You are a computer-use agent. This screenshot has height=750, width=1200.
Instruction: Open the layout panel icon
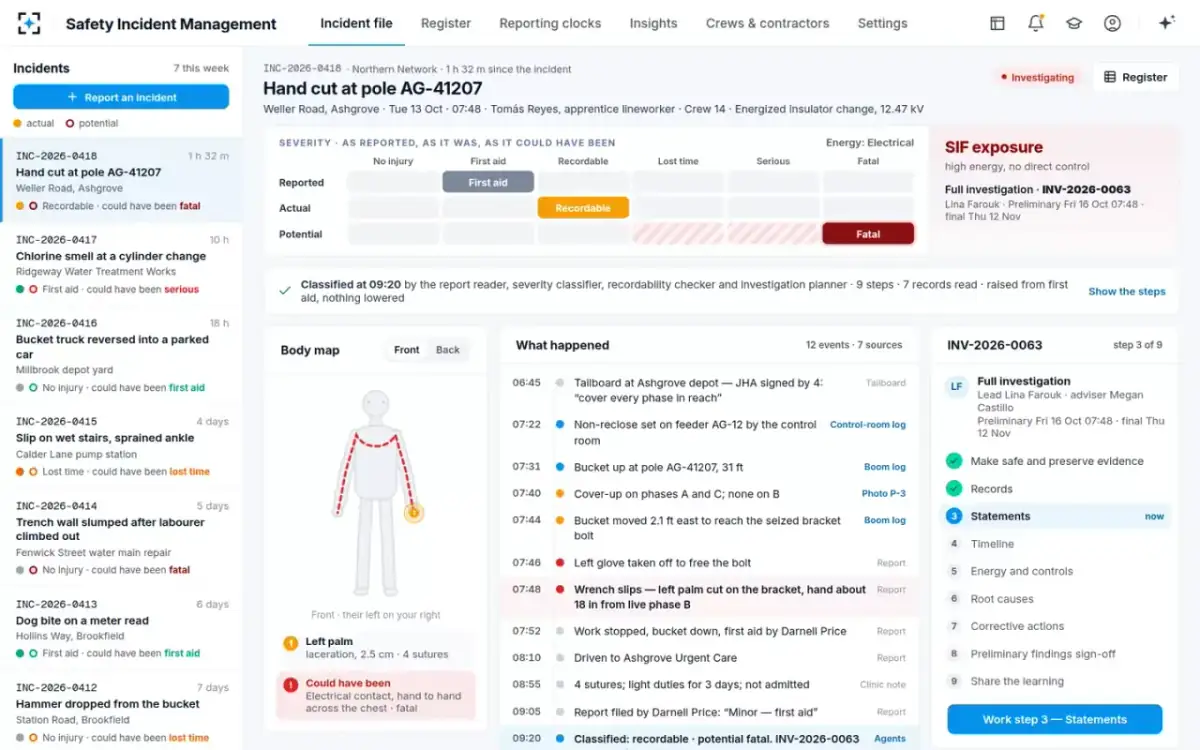997,23
